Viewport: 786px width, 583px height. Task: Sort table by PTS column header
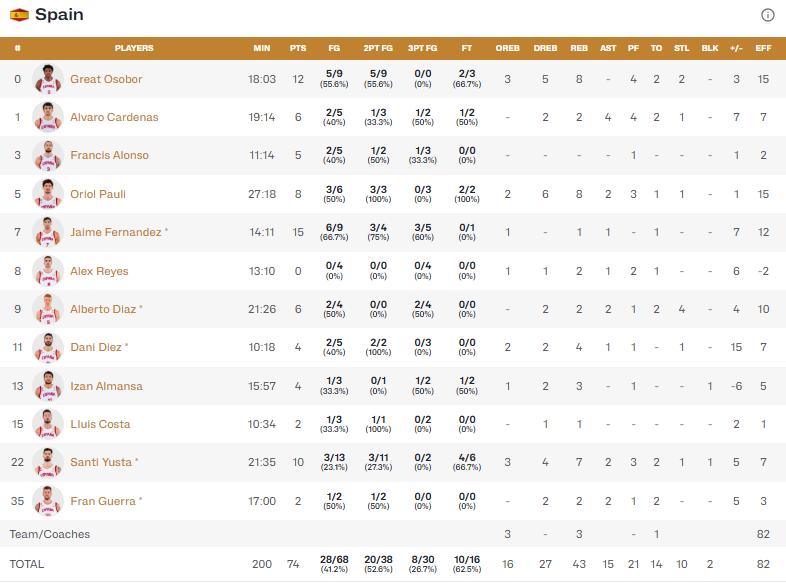pos(298,48)
